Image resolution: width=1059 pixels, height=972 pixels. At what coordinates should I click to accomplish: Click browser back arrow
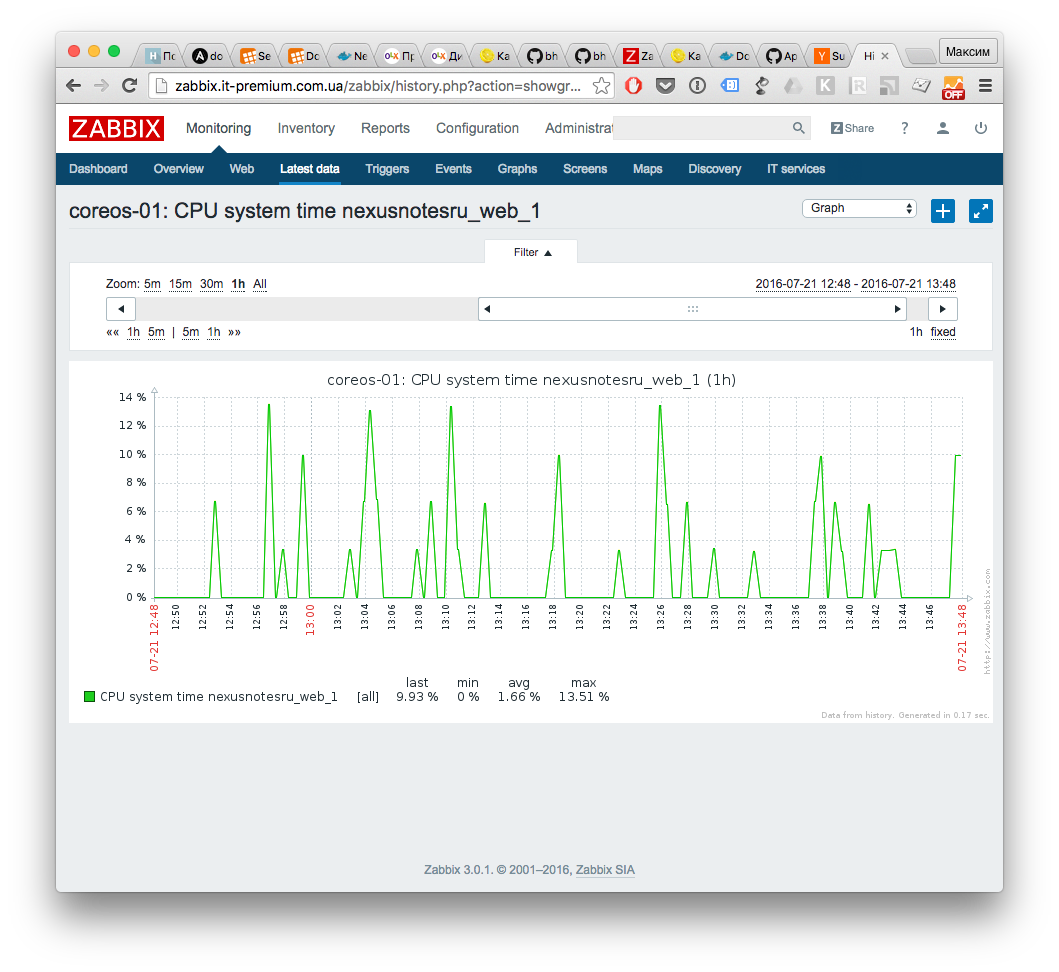74,86
